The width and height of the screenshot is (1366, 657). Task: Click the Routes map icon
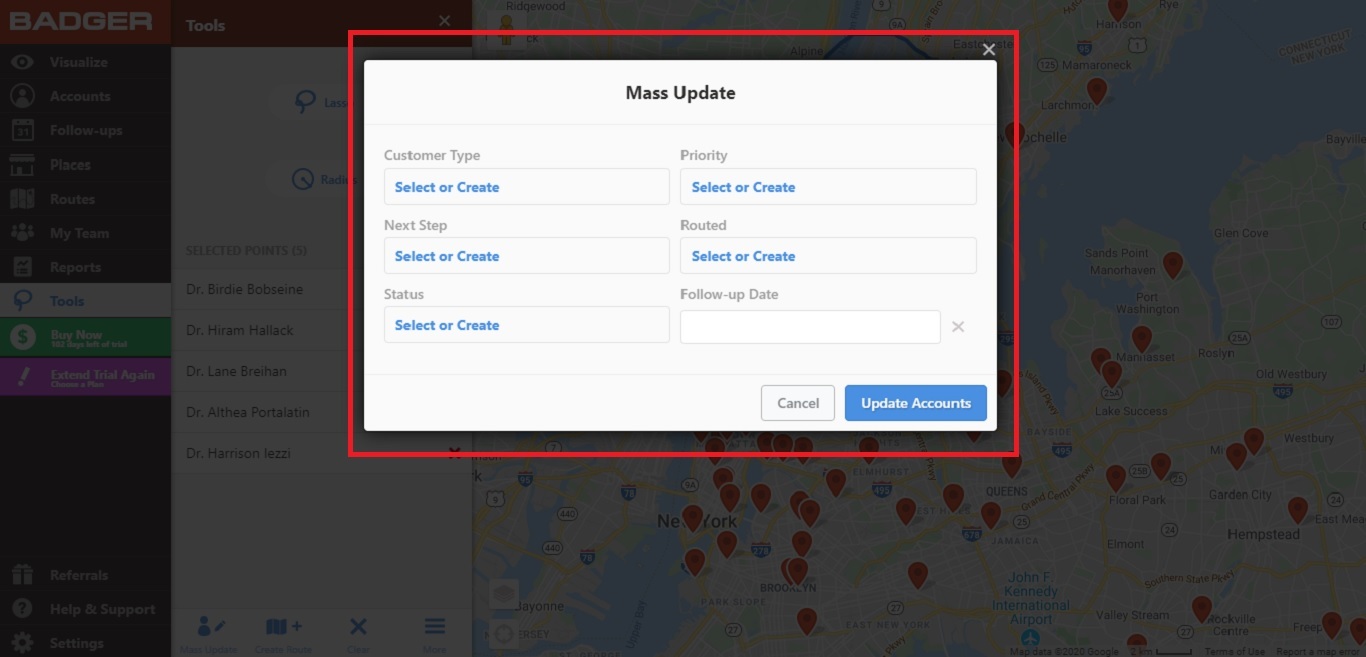coord(22,199)
